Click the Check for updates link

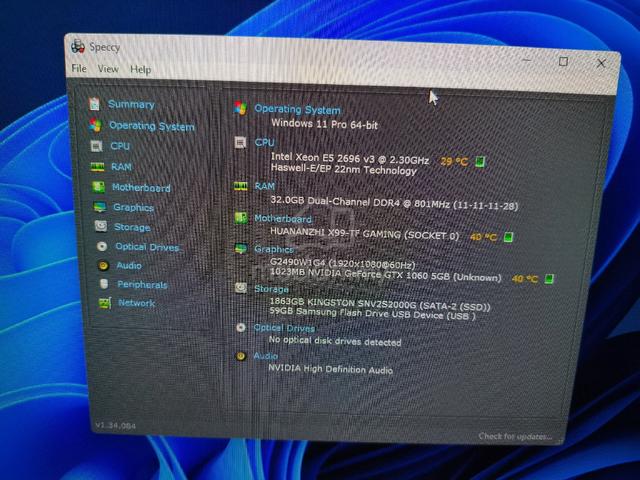[515, 436]
